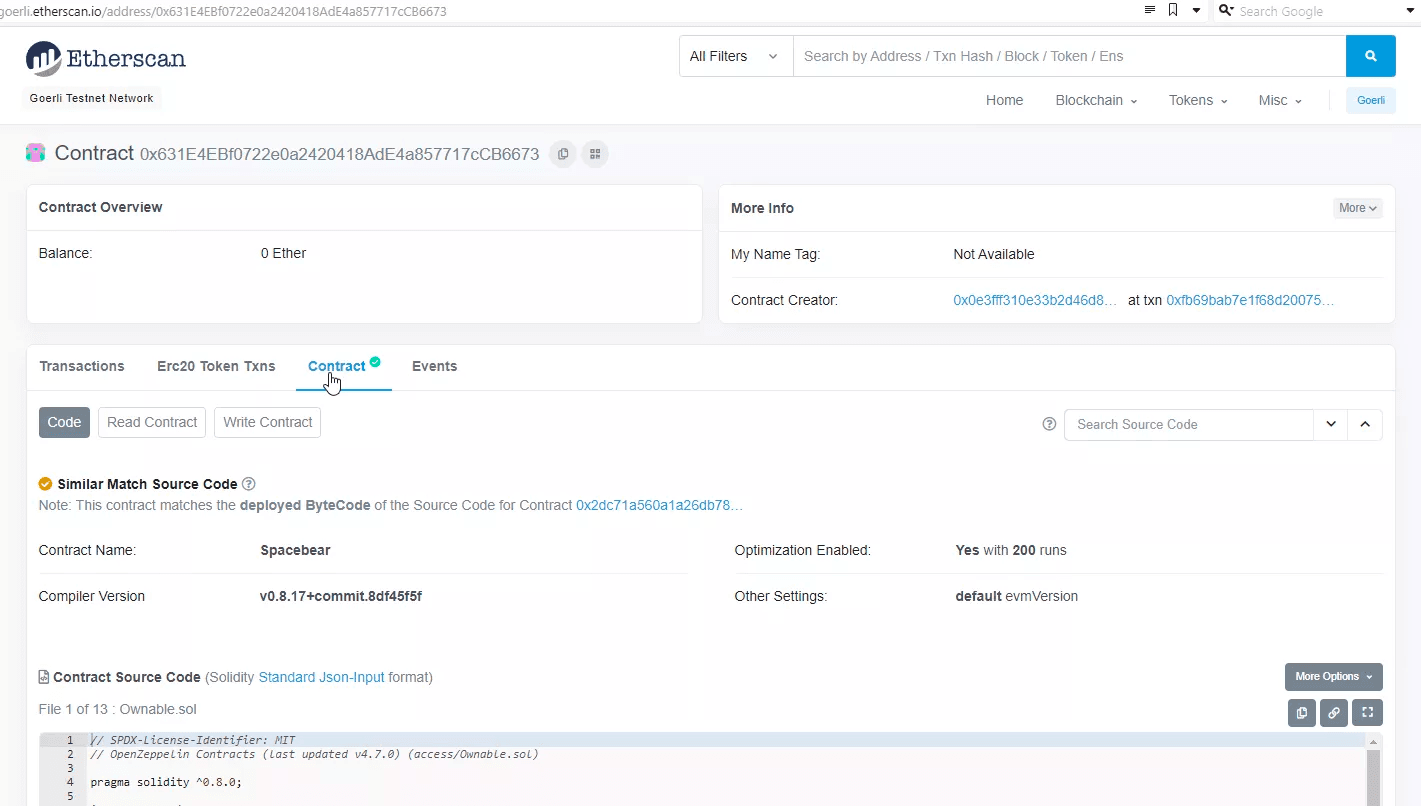Expand the Blockchain menu
This screenshot has width=1421, height=806.
click(x=1096, y=100)
